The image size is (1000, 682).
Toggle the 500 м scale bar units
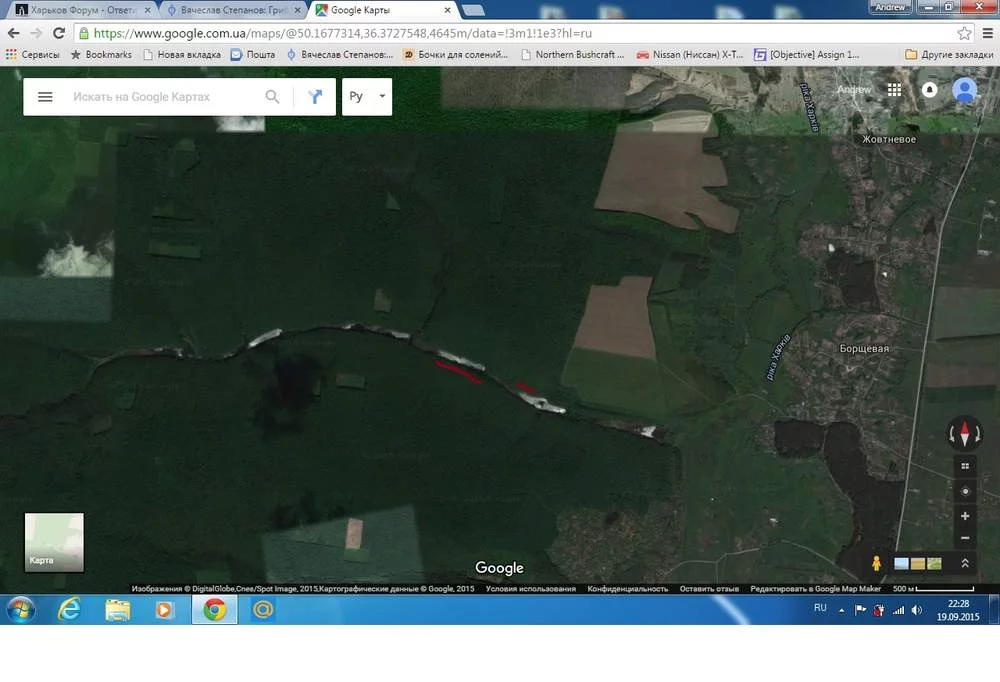pyautogui.click(x=933, y=589)
